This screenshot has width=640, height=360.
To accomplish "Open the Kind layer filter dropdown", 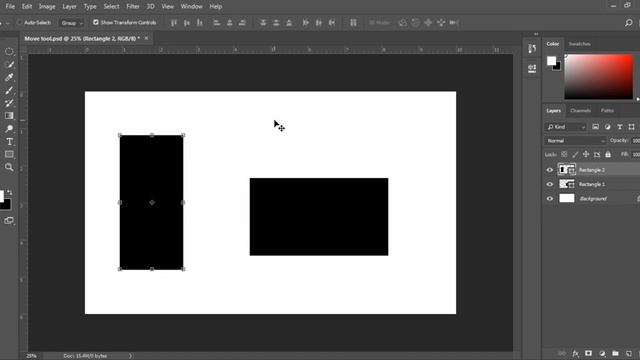I will (566, 127).
